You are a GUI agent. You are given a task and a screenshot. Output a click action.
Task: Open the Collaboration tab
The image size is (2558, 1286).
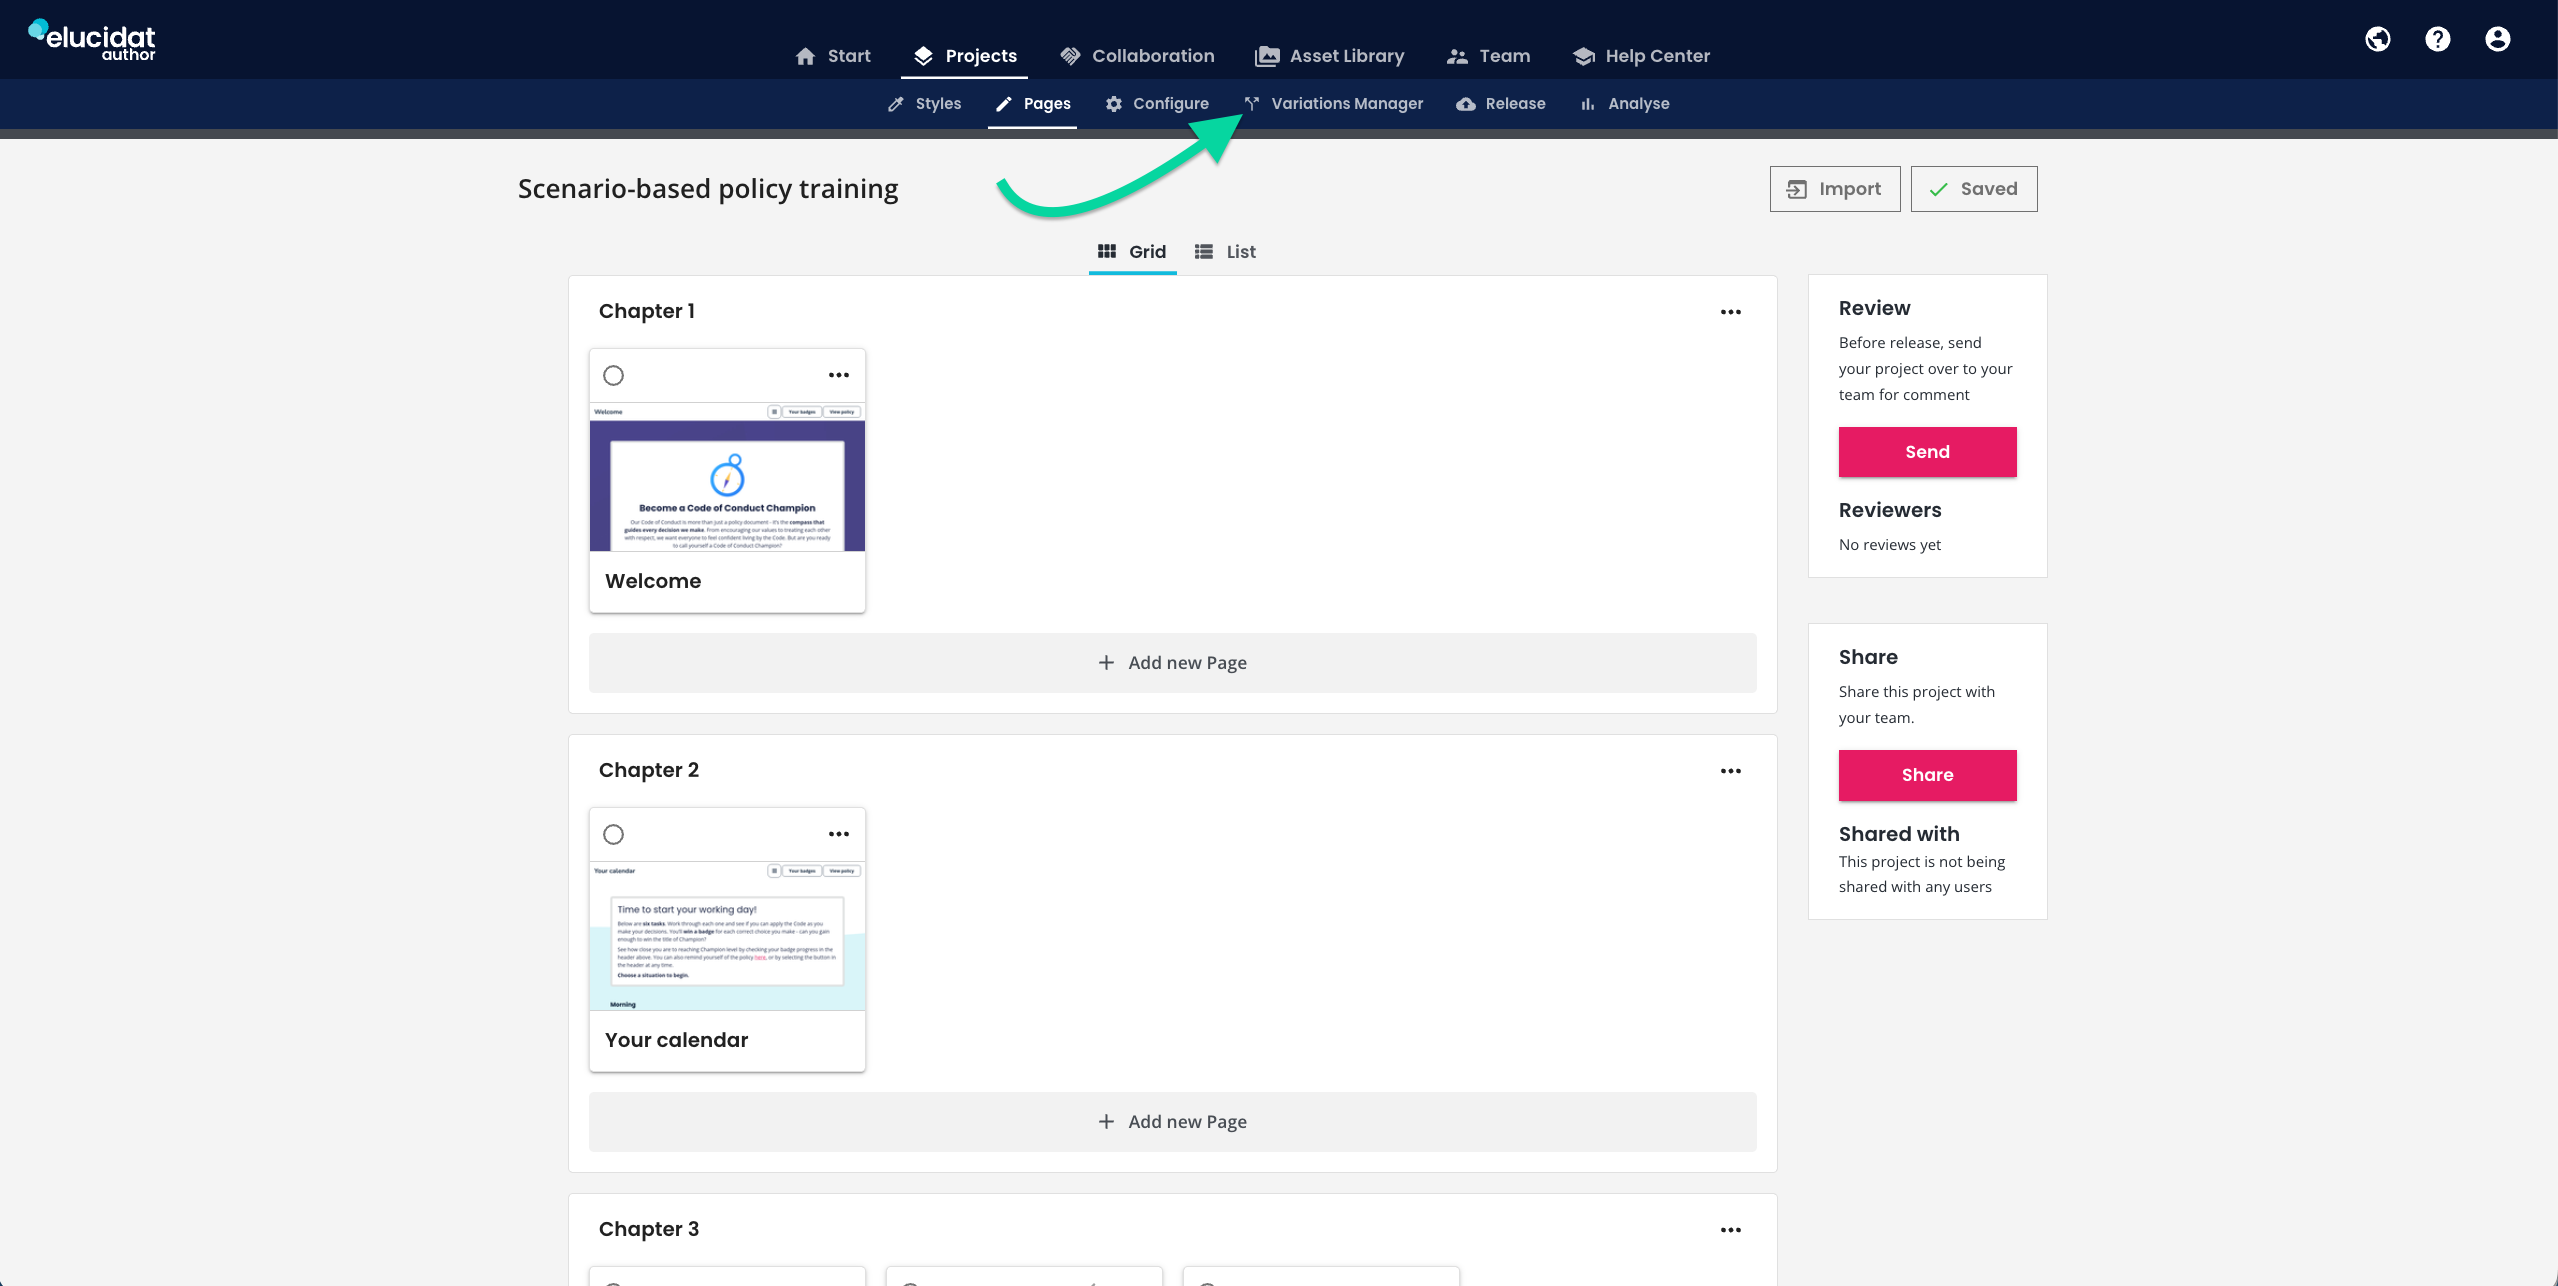pyautogui.click(x=1137, y=56)
